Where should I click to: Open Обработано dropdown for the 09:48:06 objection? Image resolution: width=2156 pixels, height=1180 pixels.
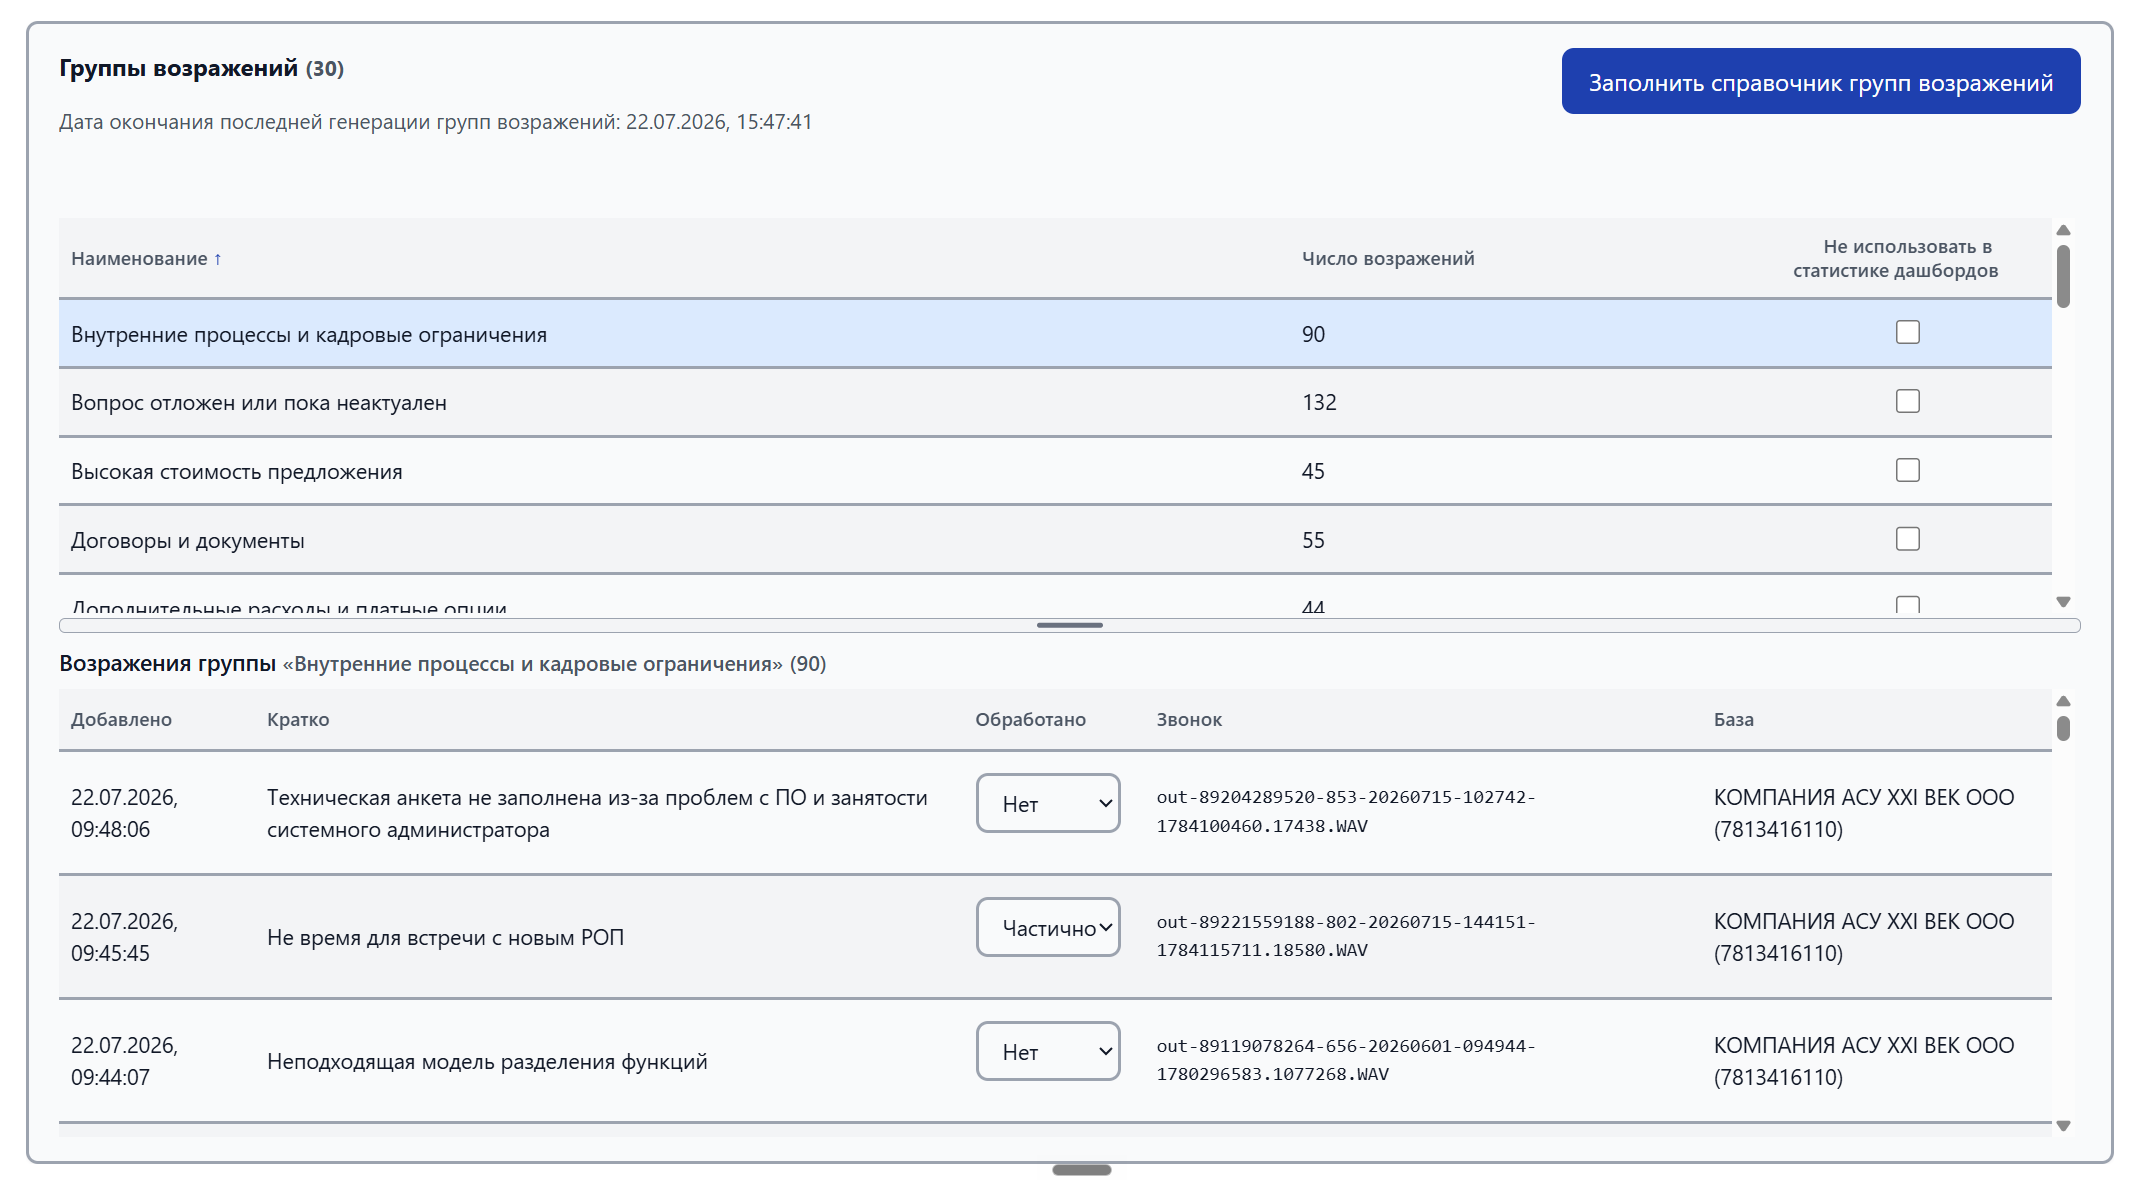tap(1048, 803)
